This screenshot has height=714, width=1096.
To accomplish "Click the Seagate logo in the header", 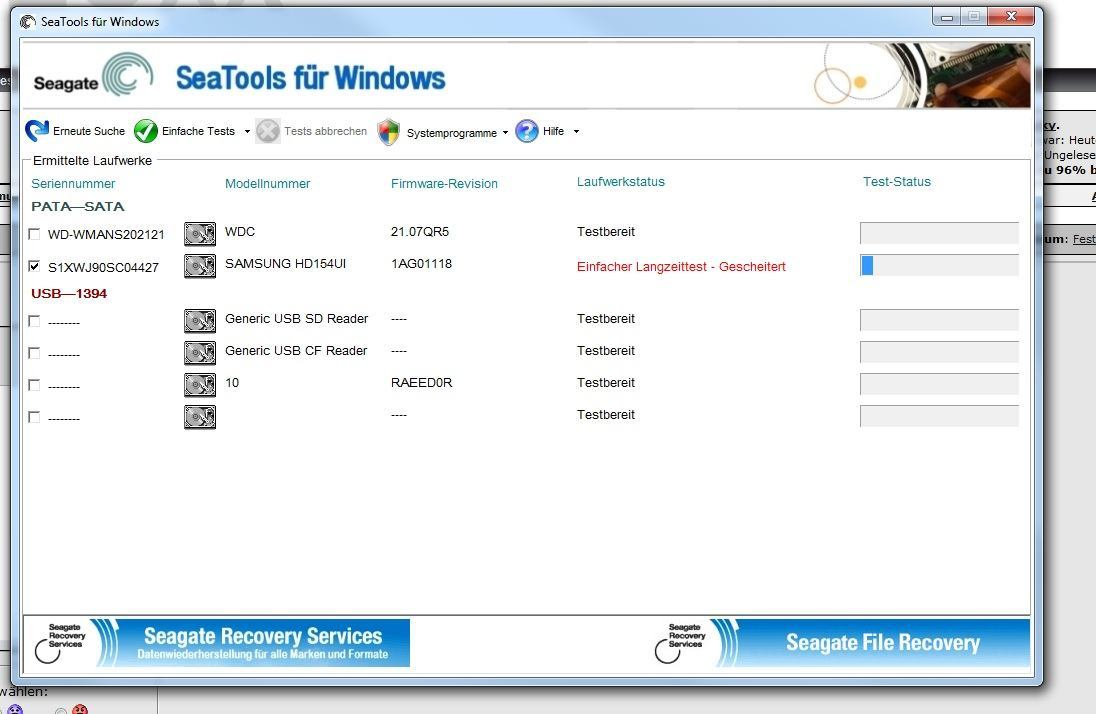I will click(x=94, y=76).
